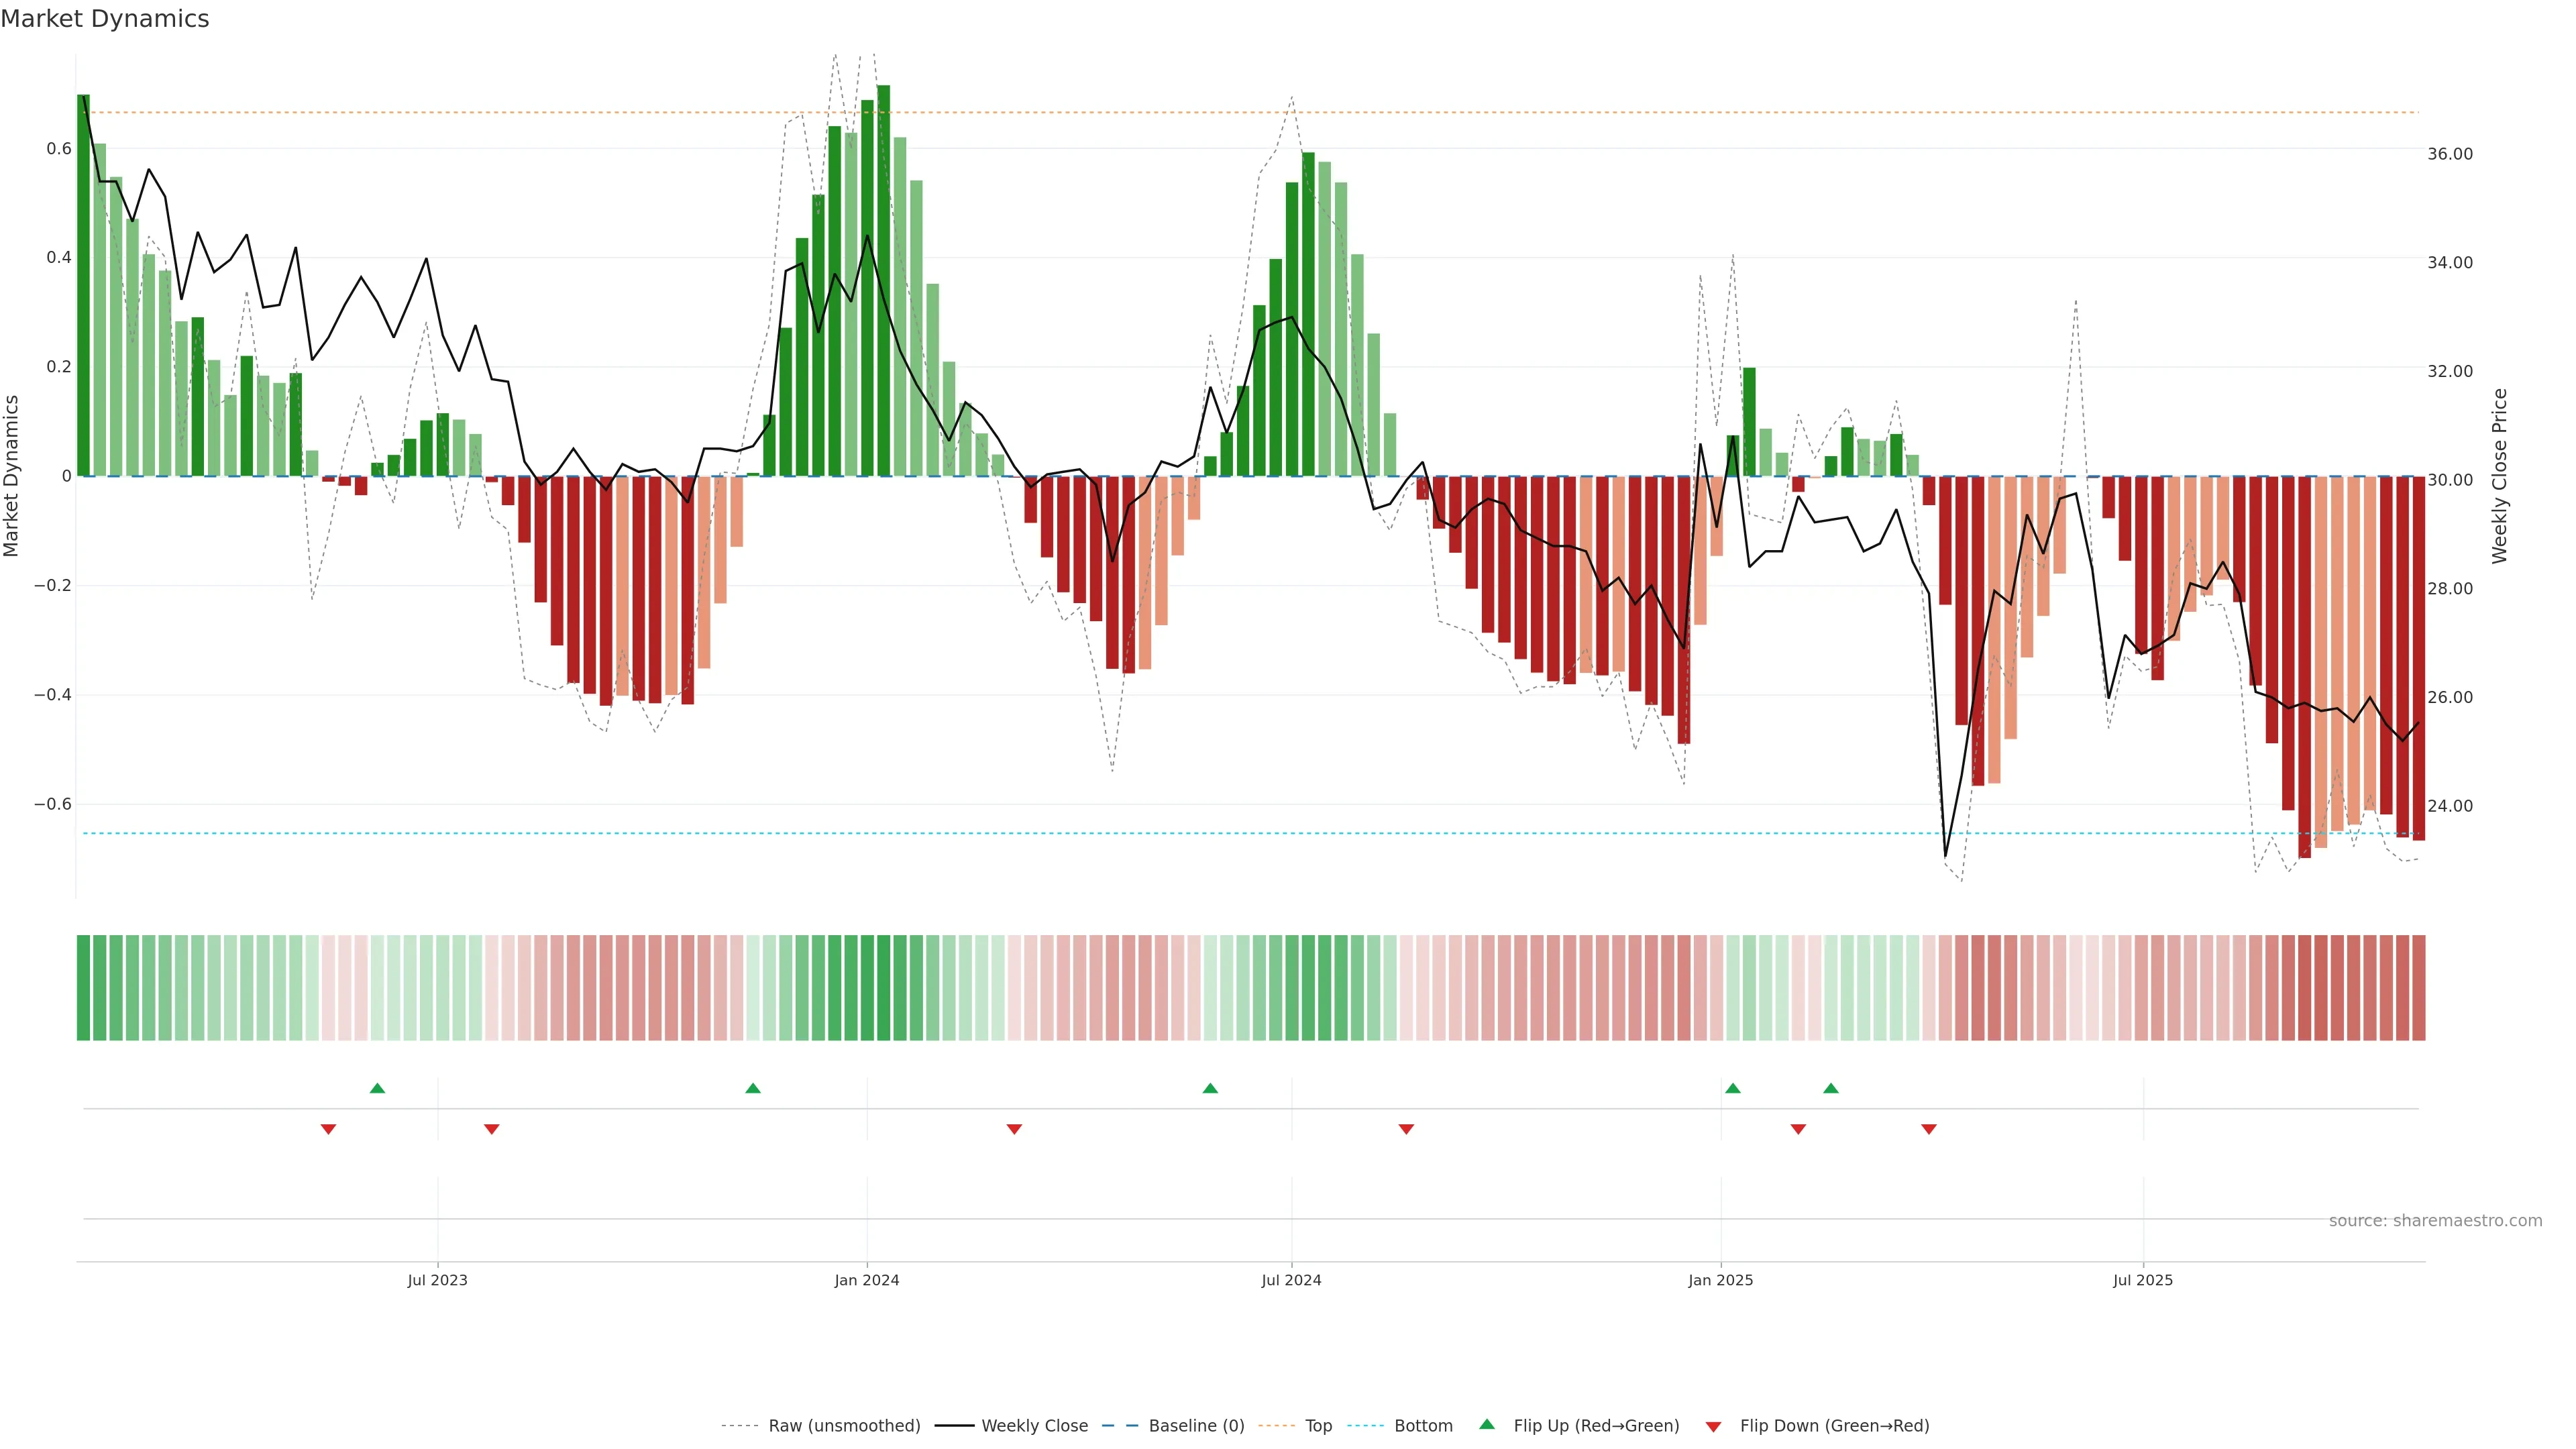
Task: Toggle the Baseline (0) legend entry
Action: (x=1196, y=1426)
